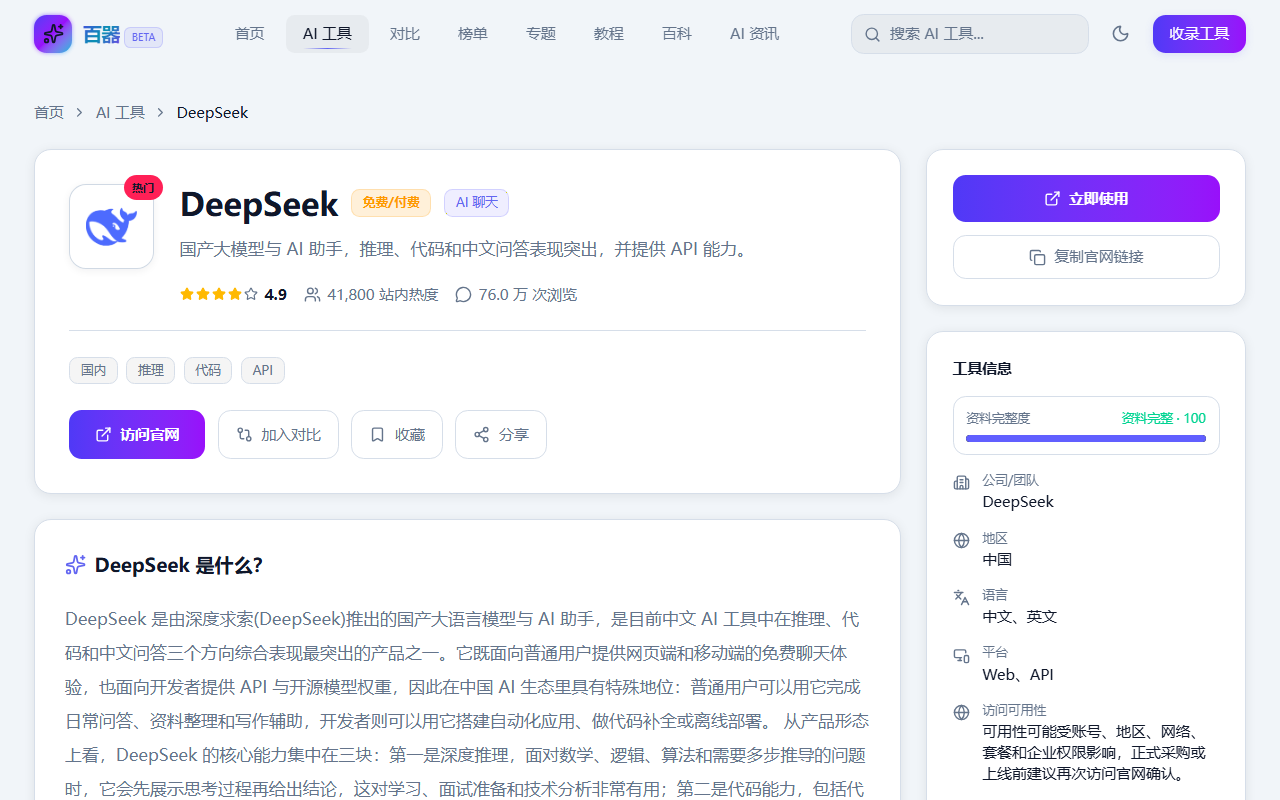Image resolution: width=1280 pixels, height=800 pixels.
Task: Open AI 资讯 in navigation
Action: pos(754,34)
